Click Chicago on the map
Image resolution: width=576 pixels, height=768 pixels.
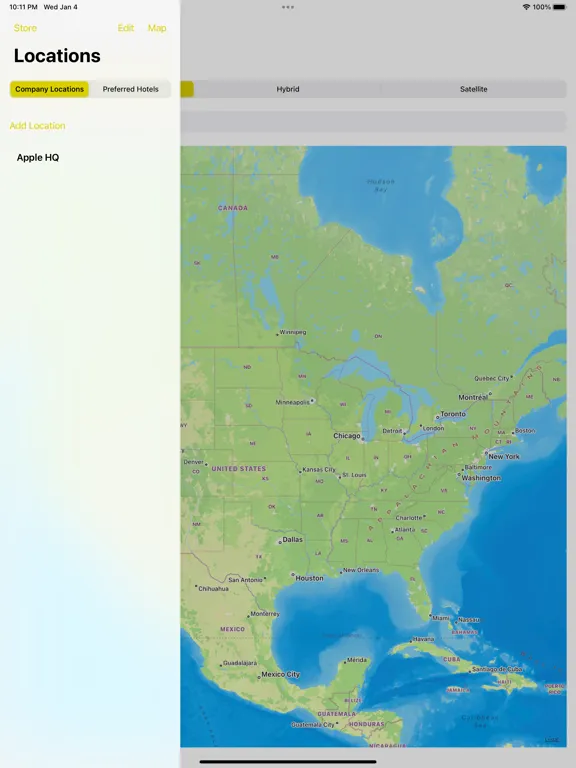tap(347, 436)
